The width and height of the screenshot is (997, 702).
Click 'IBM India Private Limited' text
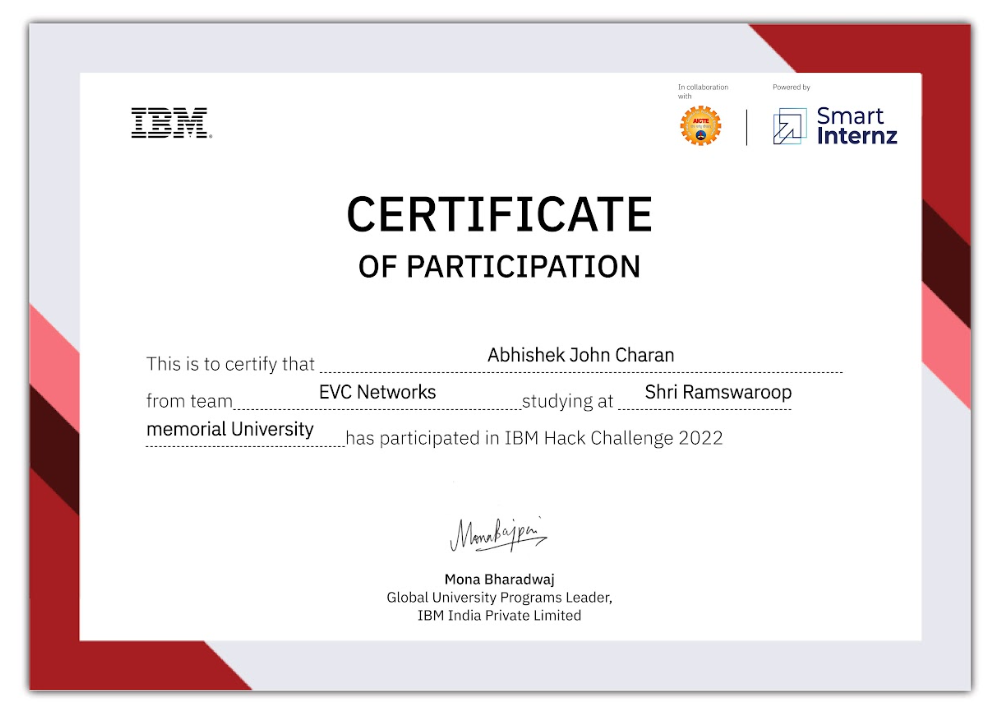coord(499,616)
